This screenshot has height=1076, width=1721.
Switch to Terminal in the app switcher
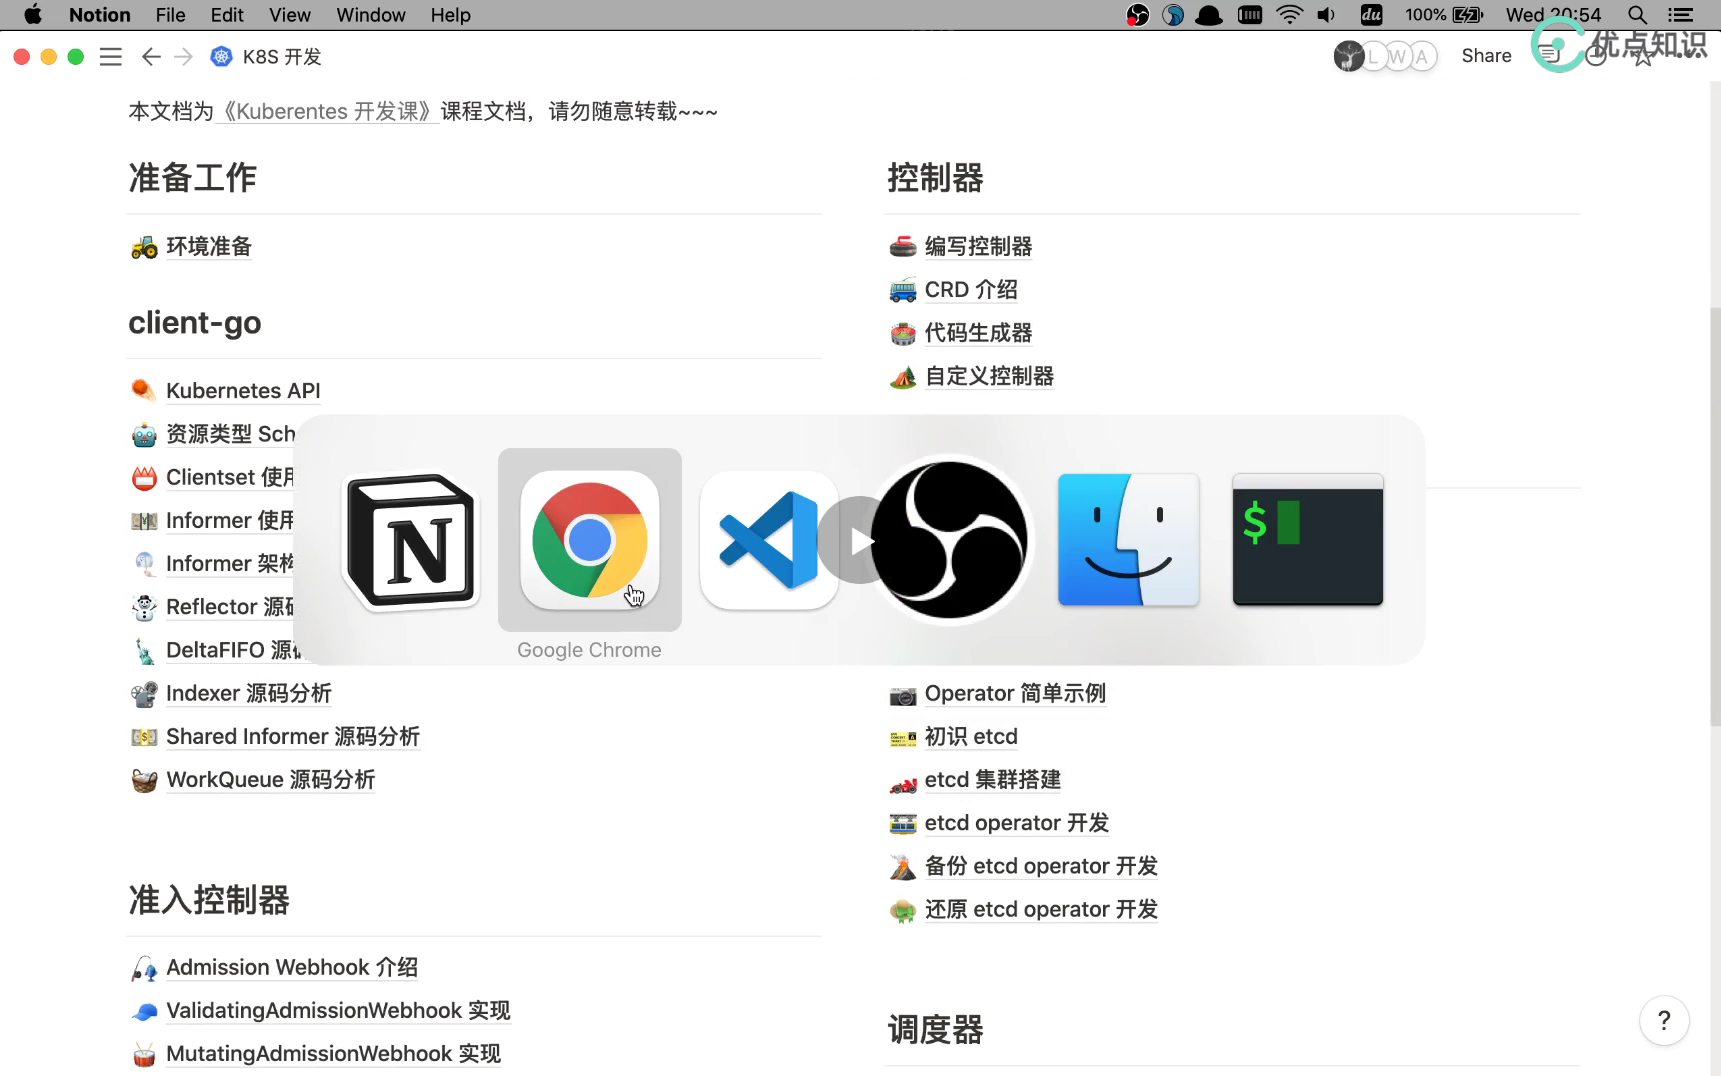[x=1308, y=540]
